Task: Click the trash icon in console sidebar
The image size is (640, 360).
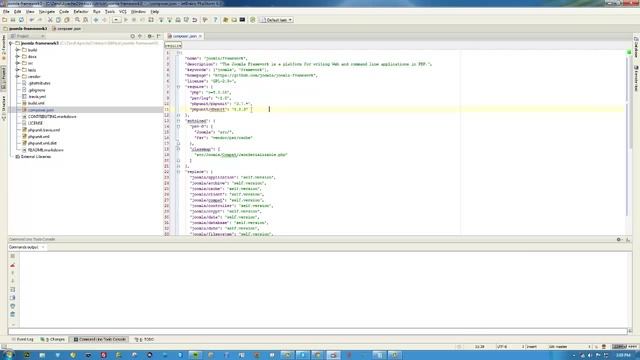Action: (x=13, y=314)
